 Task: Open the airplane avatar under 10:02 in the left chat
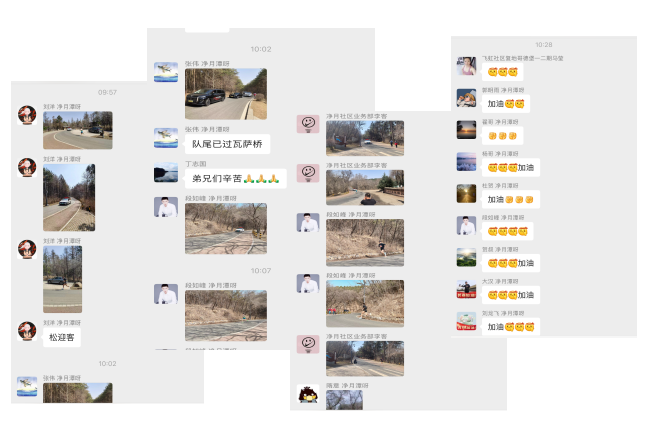[x=27, y=387]
